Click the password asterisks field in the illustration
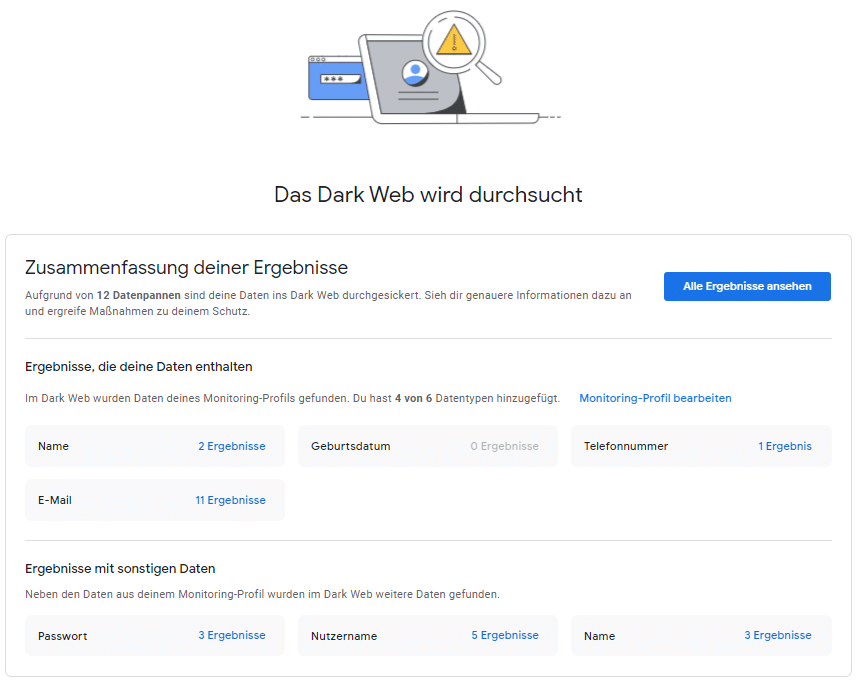The width and height of the screenshot is (857, 687). click(341, 79)
